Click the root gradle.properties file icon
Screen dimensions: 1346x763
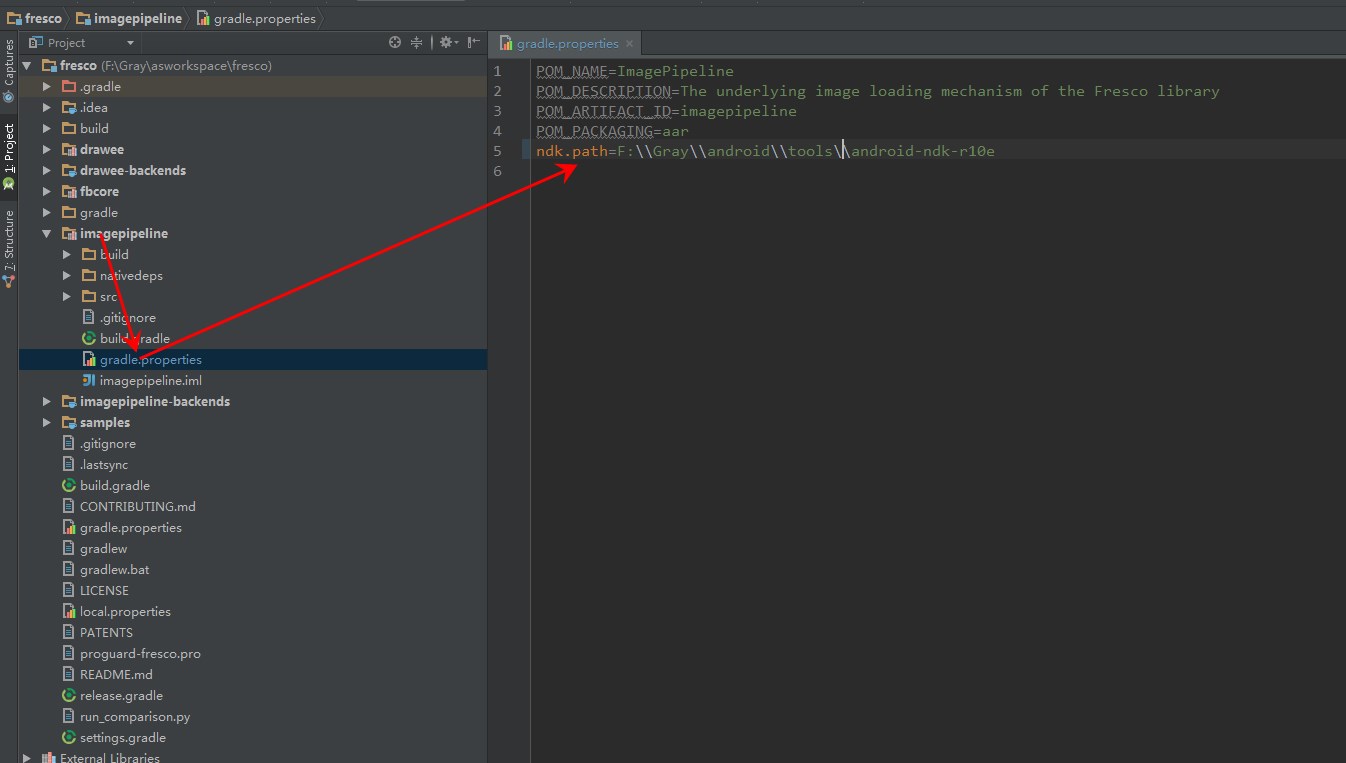pos(69,528)
